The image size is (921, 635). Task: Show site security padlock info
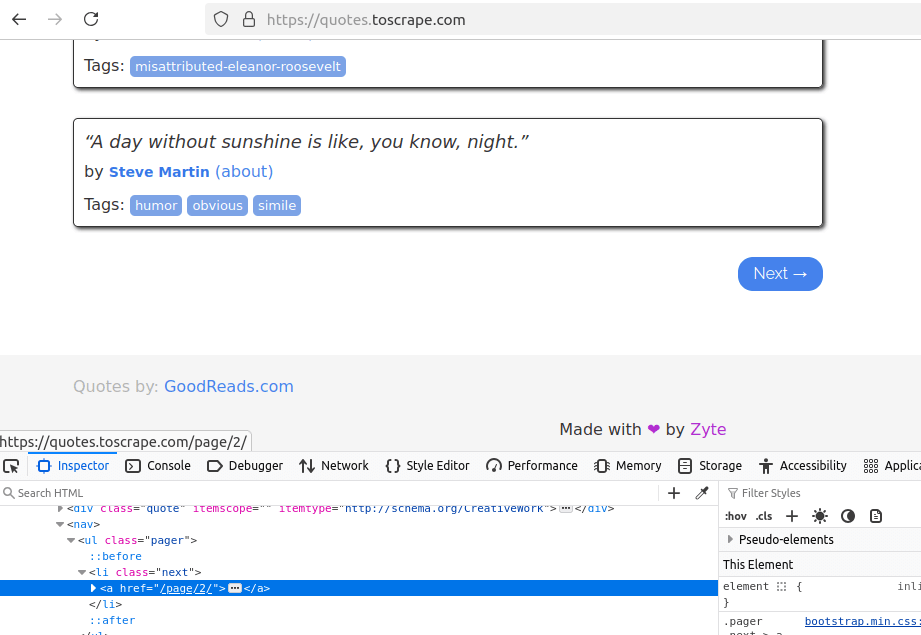click(249, 19)
